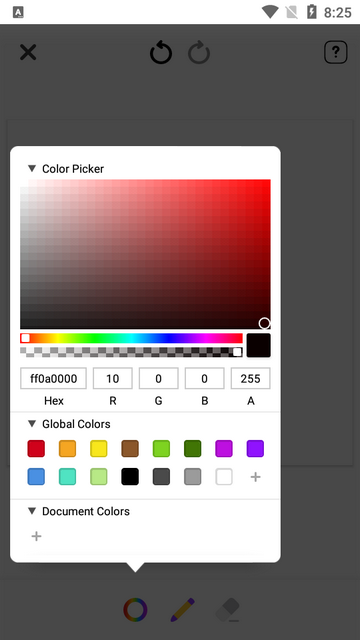360x640 pixels.
Task: Select the eraser tool
Action: pyautogui.click(x=228, y=610)
